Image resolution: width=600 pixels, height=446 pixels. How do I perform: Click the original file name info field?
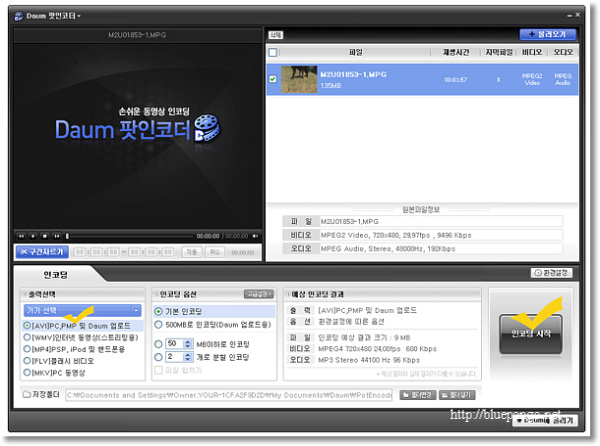point(441,221)
